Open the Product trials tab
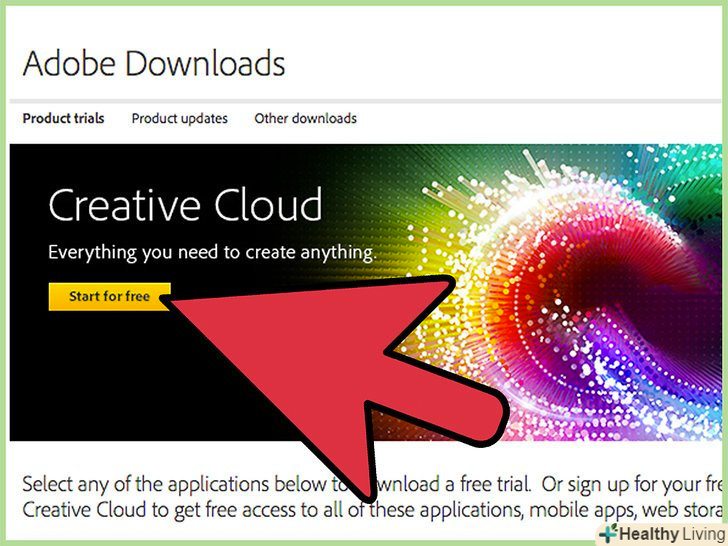The image size is (728, 546). [x=64, y=118]
